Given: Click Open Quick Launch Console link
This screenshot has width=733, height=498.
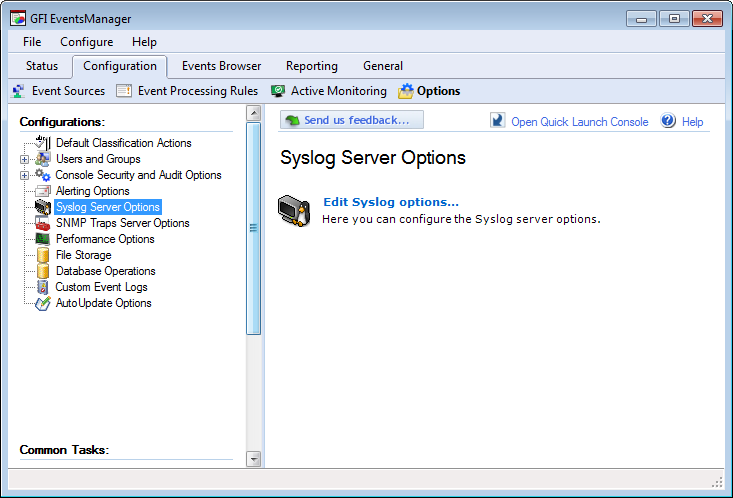Looking at the screenshot, I should [x=579, y=122].
